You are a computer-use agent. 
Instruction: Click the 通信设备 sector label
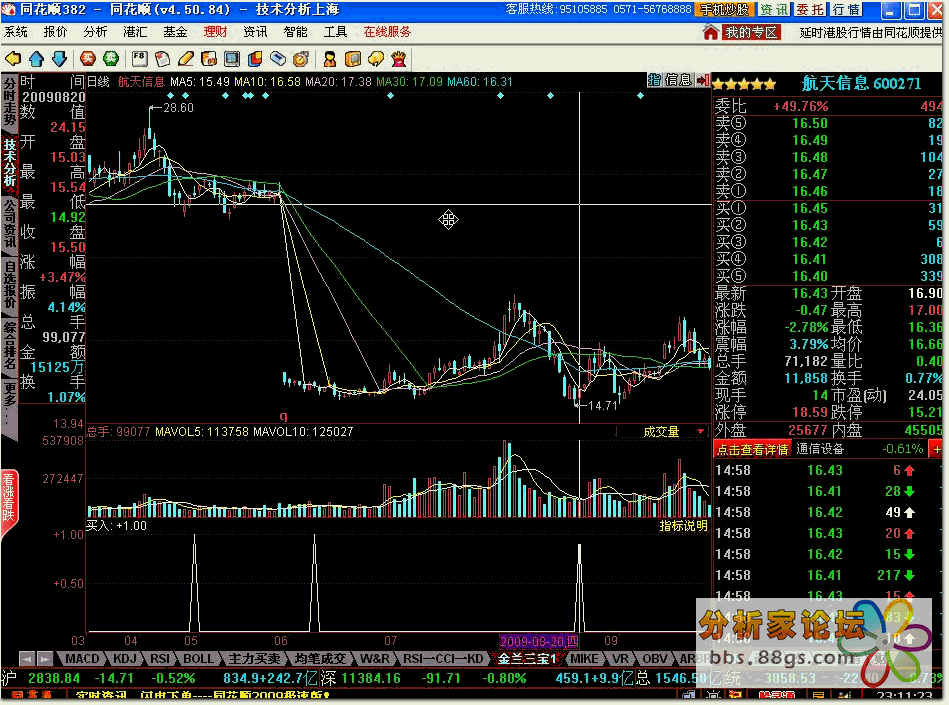[819, 449]
